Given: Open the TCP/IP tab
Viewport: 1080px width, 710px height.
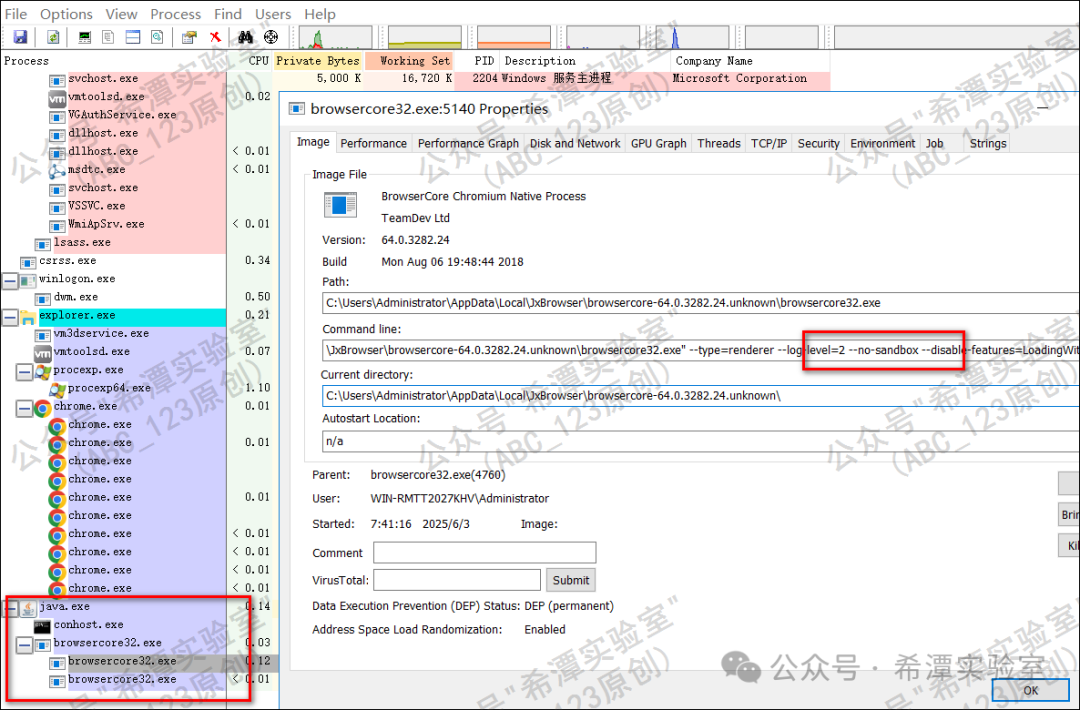Looking at the screenshot, I should pyautogui.click(x=769, y=143).
